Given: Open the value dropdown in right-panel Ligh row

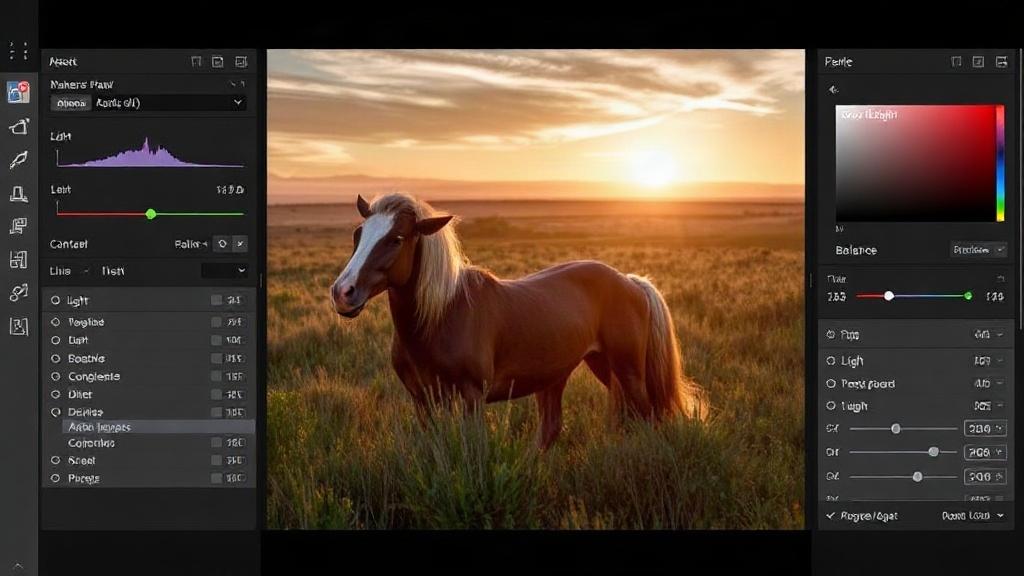Looking at the screenshot, I should coord(989,360).
